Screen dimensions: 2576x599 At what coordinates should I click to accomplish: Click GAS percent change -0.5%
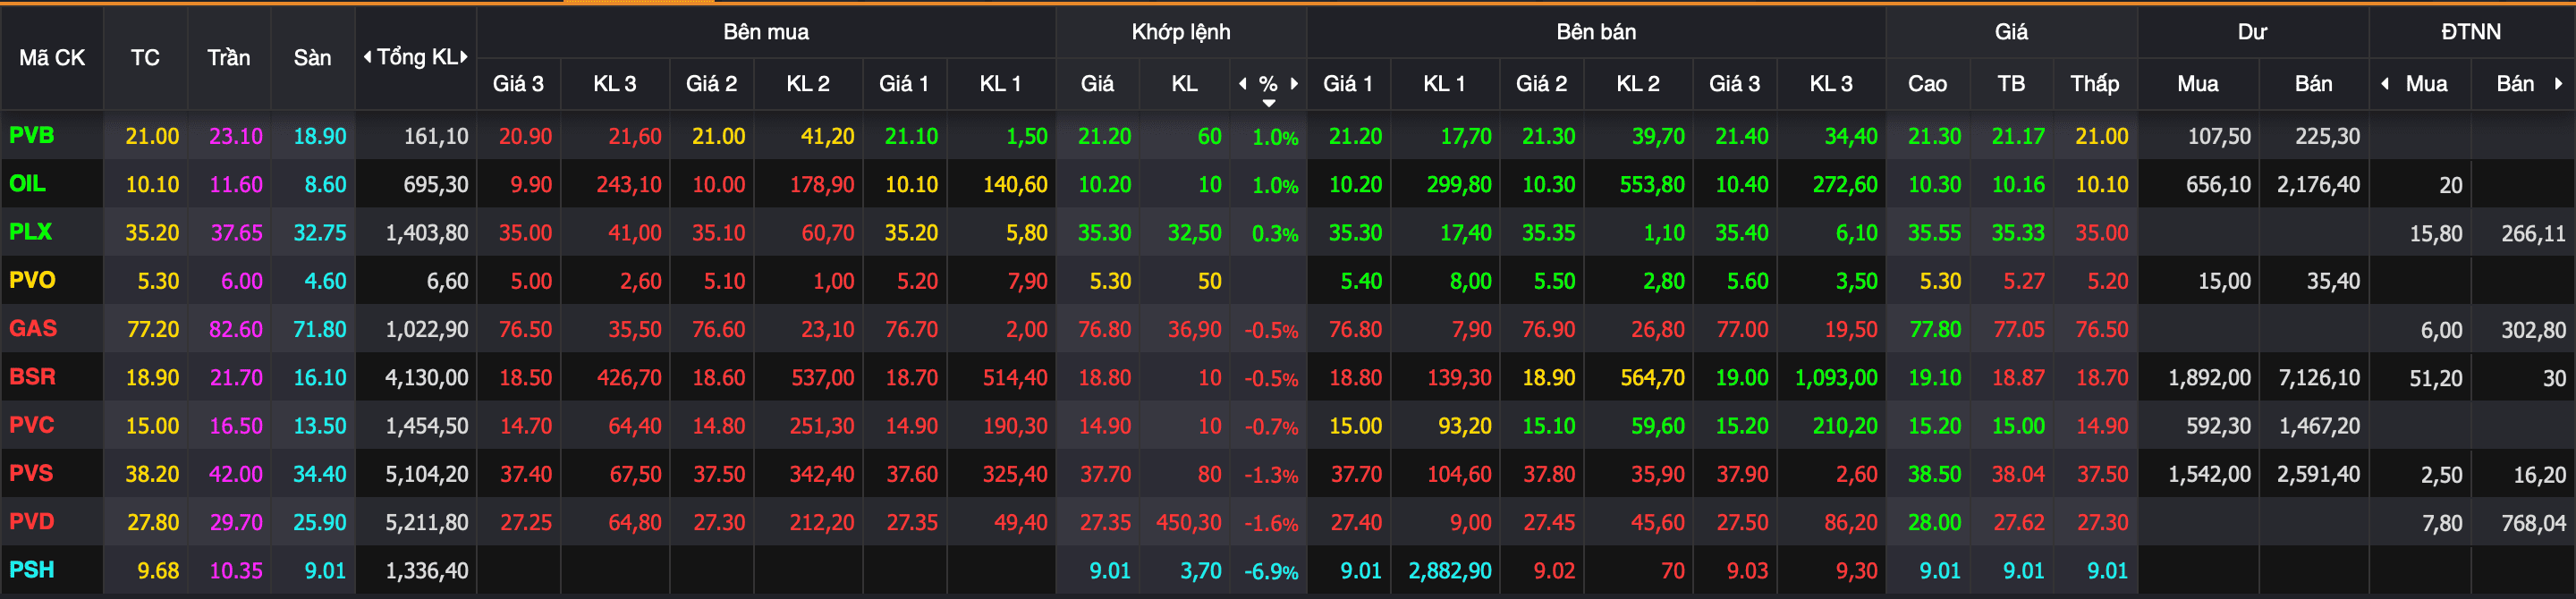[x=1271, y=330]
